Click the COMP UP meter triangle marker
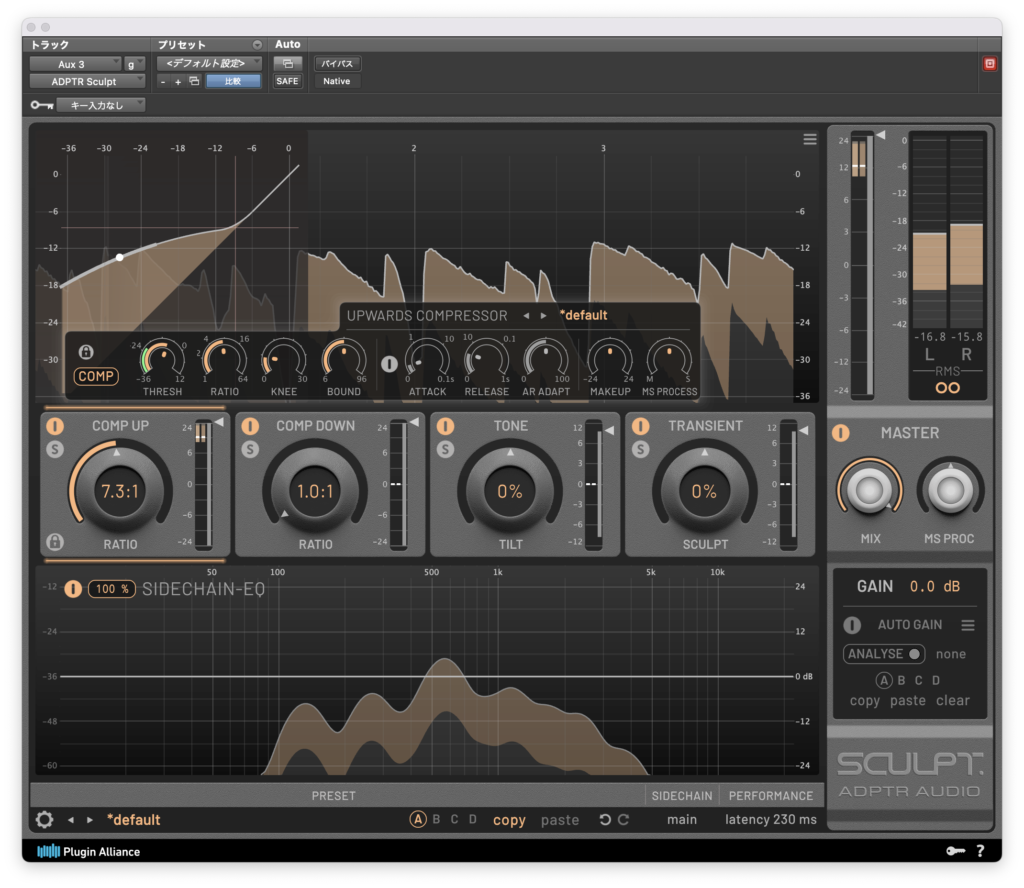Screen dimensions: 1024x888 point(219,422)
